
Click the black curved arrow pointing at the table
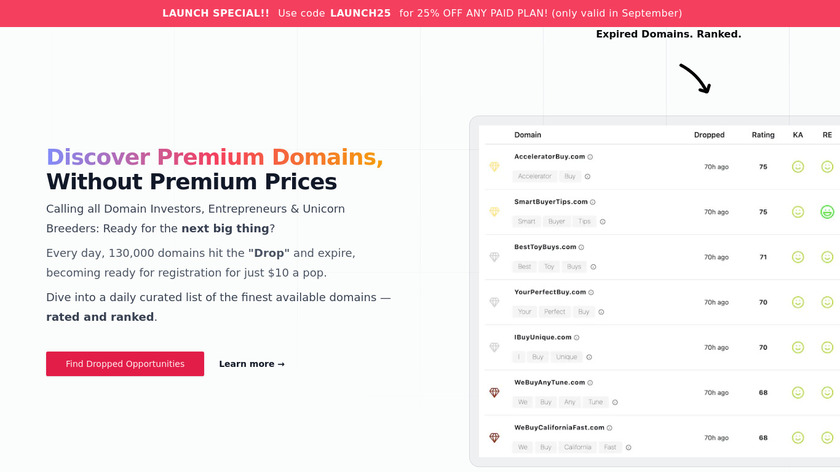click(x=695, y=79)
